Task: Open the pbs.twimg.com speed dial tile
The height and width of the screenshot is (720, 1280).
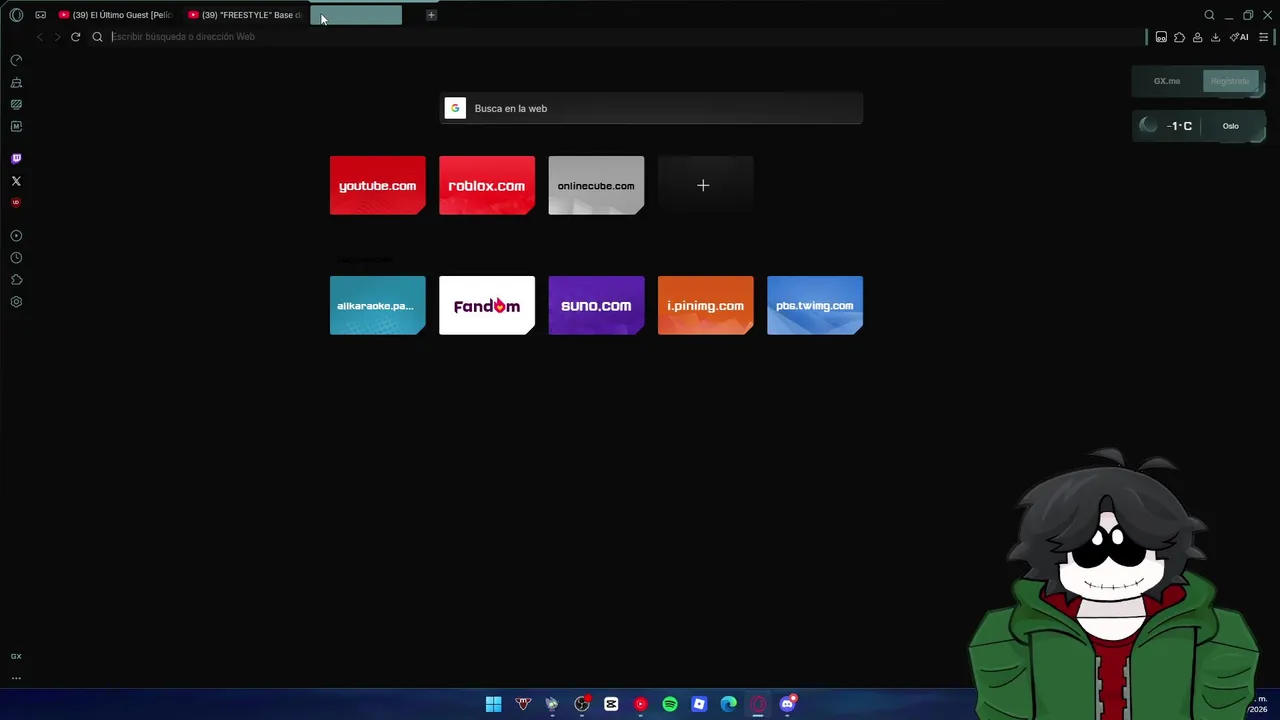Action: pos(815,305)
